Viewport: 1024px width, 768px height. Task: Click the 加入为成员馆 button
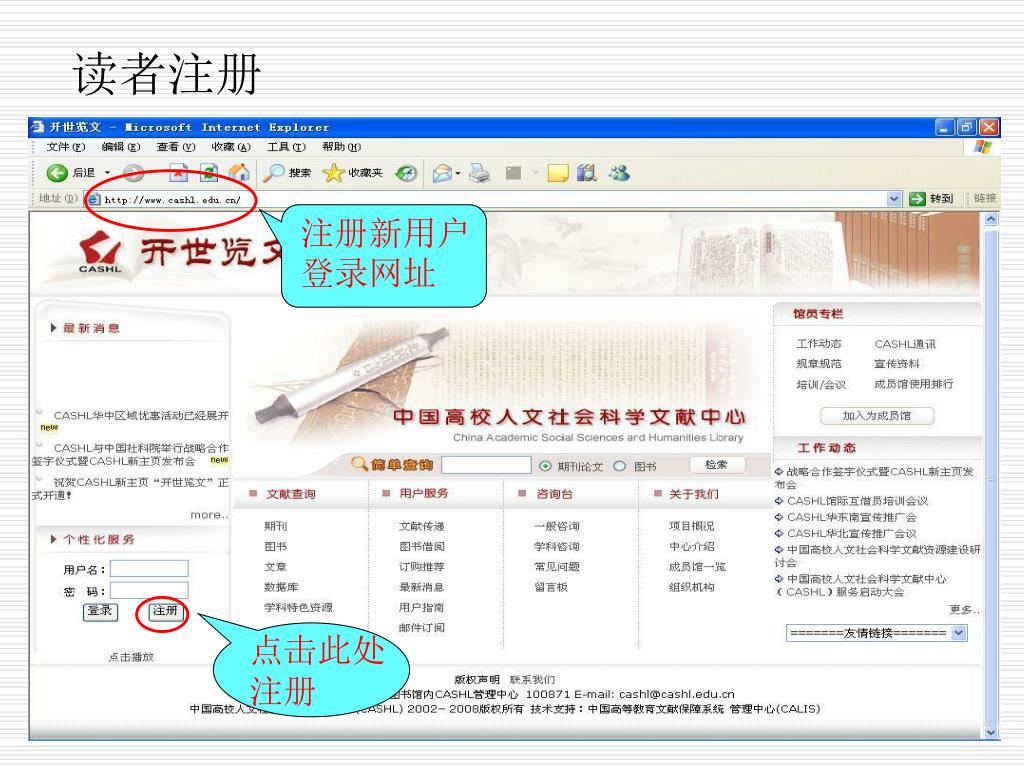[877, 415]
